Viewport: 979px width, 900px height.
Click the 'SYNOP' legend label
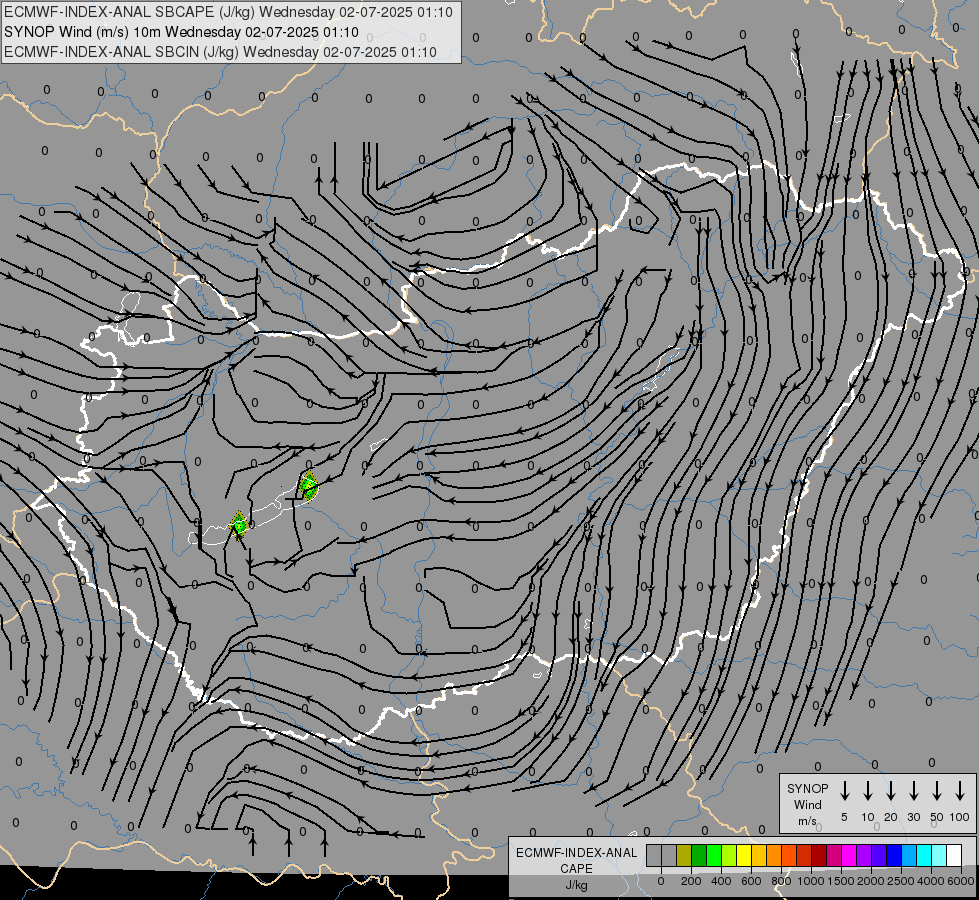807,789
